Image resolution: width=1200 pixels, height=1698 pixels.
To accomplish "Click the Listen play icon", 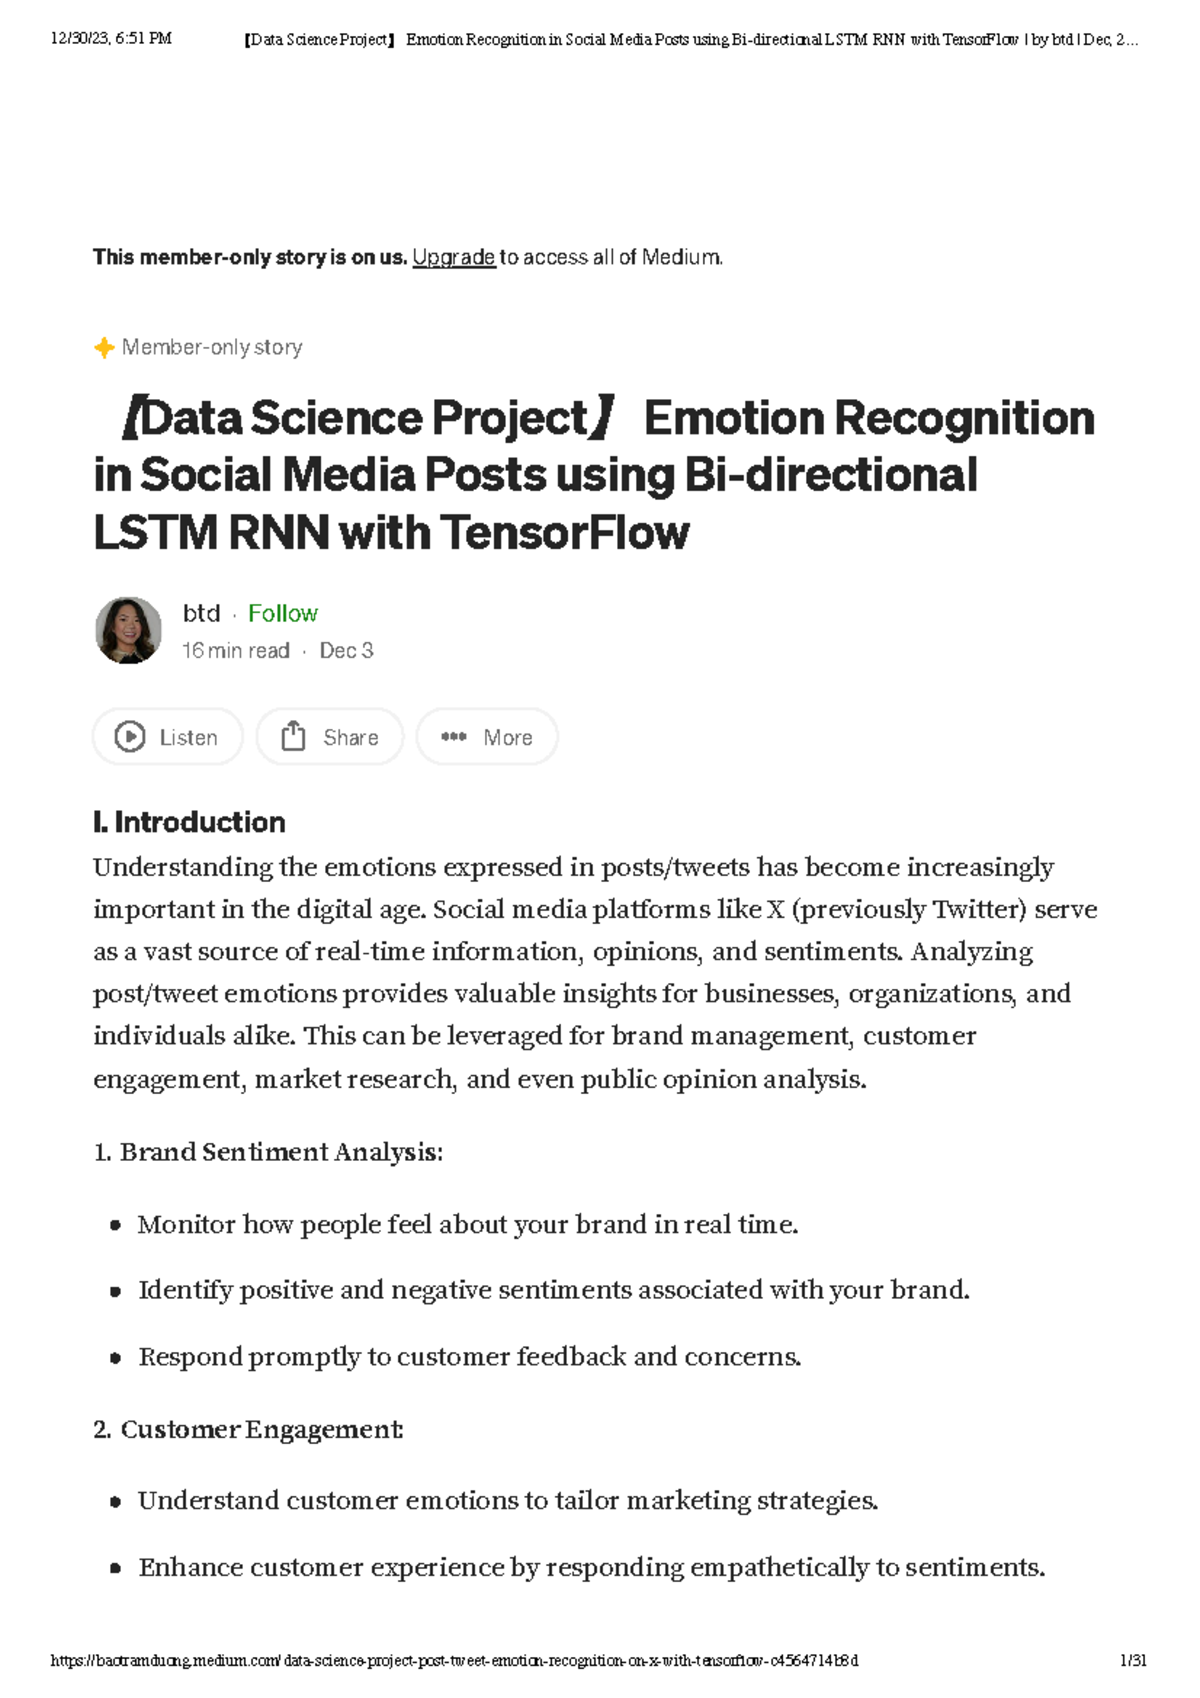I will pos(131,737).
